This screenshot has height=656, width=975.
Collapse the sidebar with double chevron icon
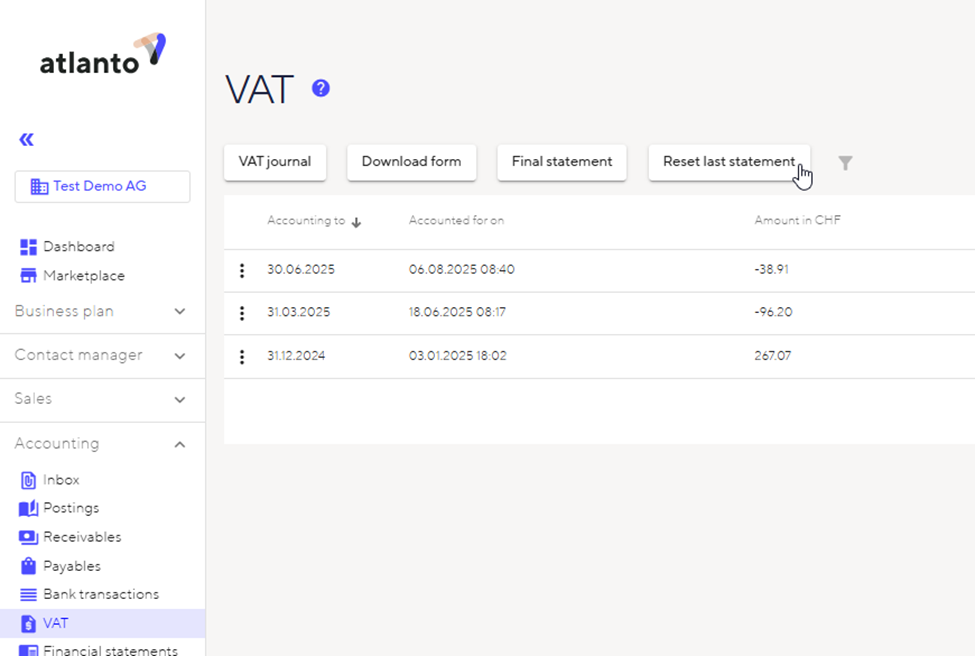(x=27, y=140)
